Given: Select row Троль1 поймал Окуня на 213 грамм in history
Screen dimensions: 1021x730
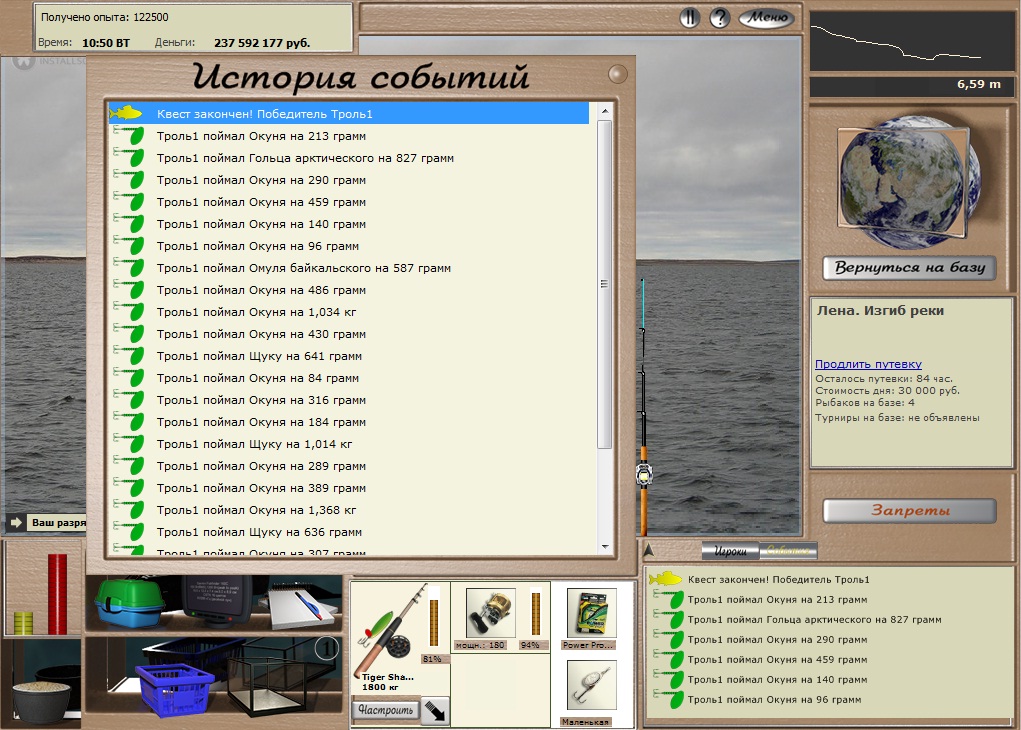Looking at the screenshot, I should click(348, 136).
